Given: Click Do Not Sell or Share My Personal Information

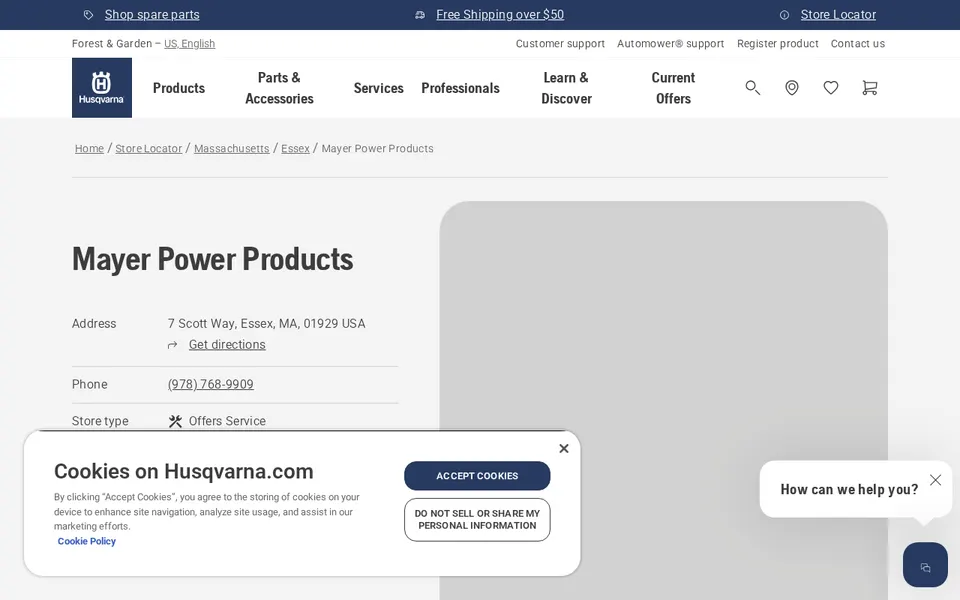Looking at the screenshot, I should coord(477,520).
